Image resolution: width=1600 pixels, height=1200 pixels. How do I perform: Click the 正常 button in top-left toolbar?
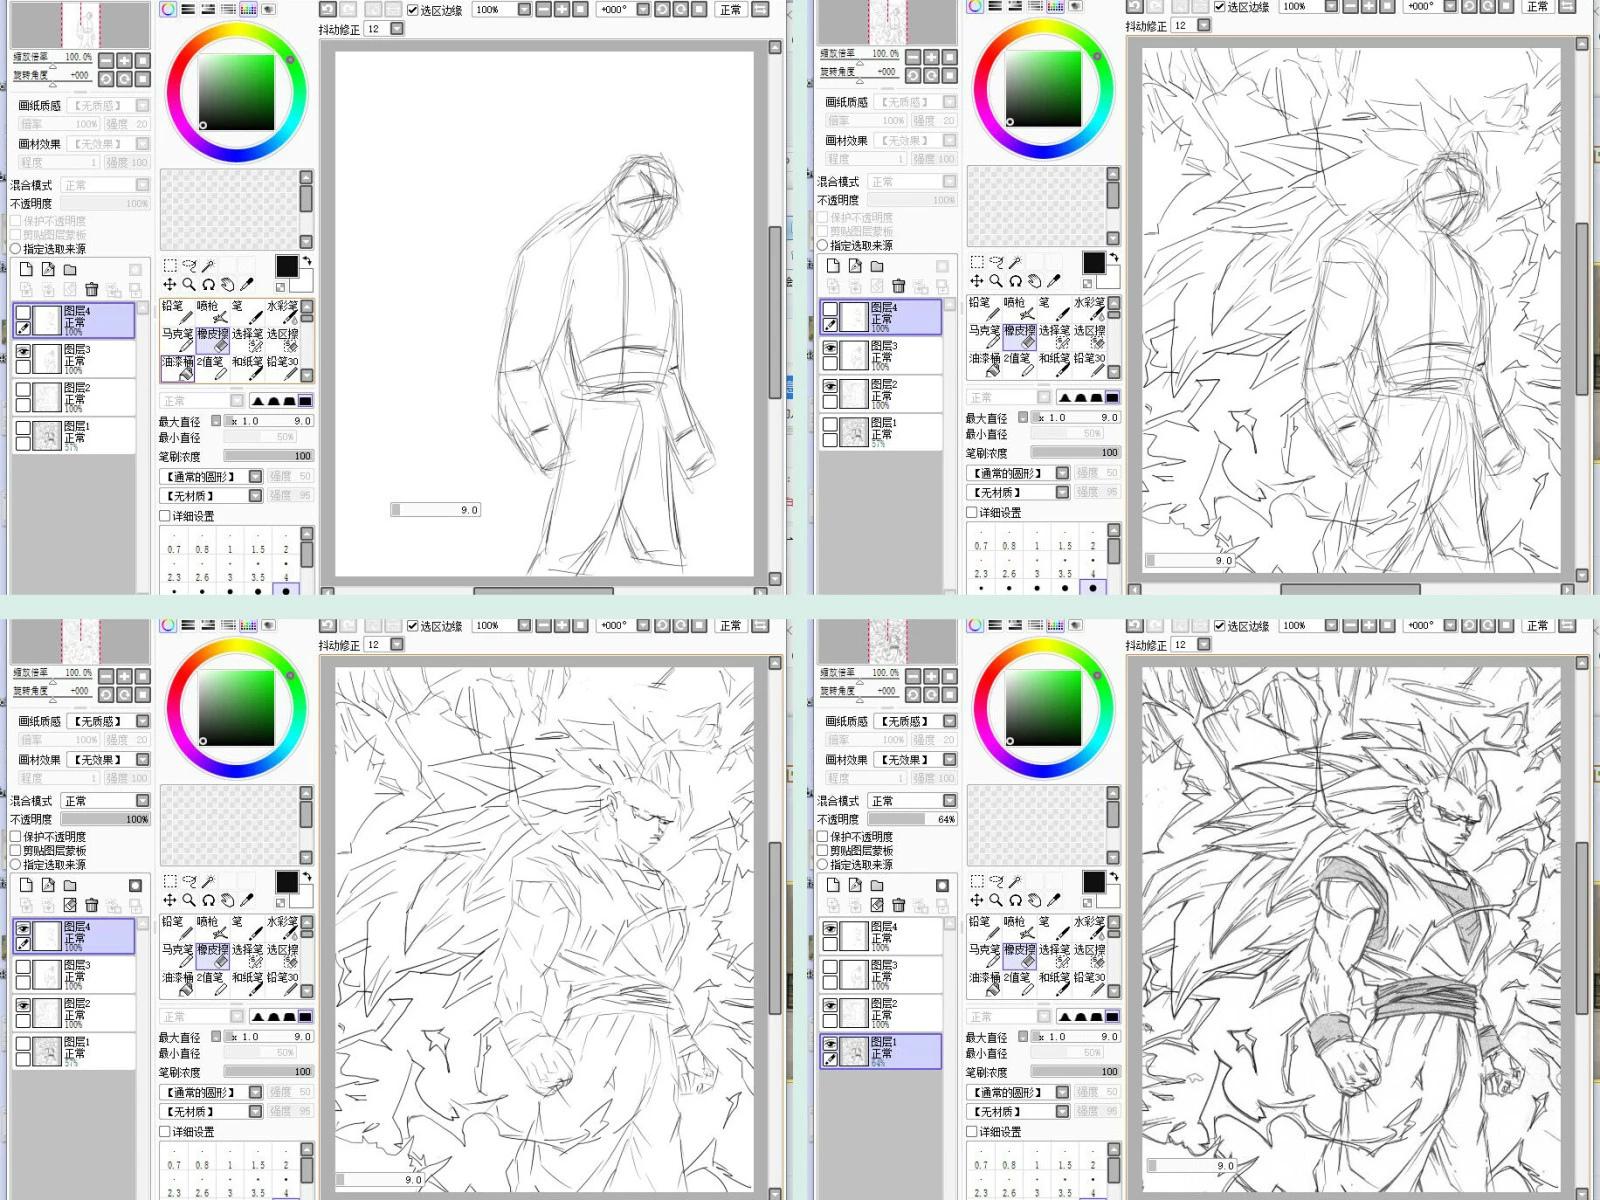tap(731, 10)
